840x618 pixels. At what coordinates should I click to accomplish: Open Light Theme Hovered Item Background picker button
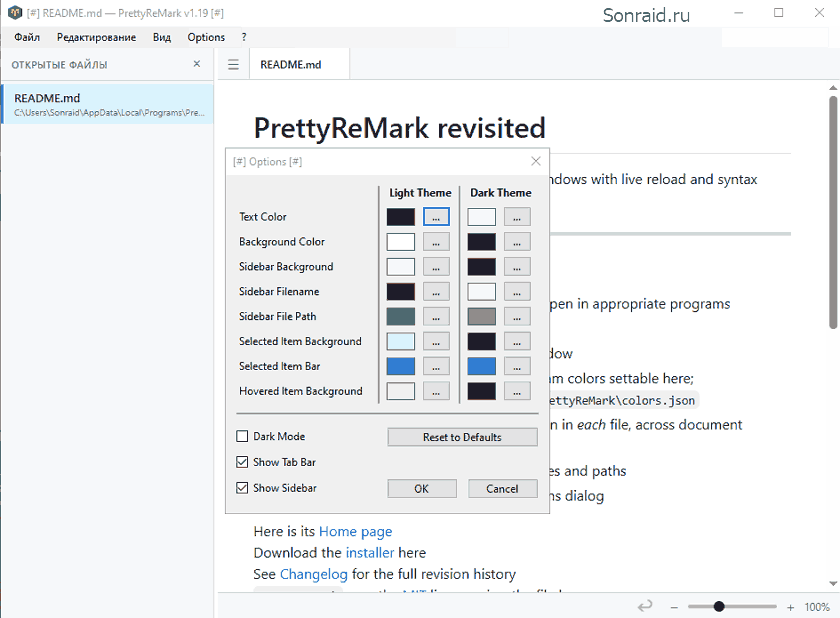coord(436,391)
